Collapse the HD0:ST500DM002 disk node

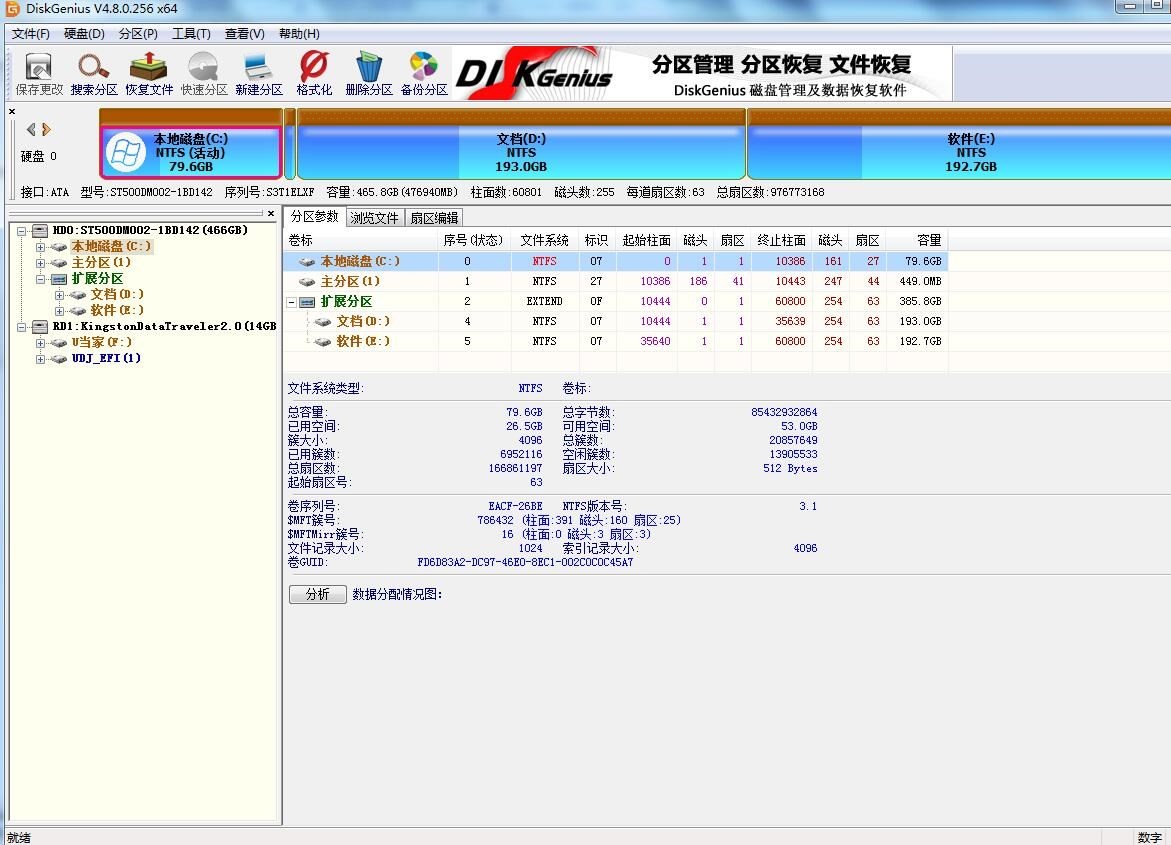pyautogui.click(x=22, y=231)
